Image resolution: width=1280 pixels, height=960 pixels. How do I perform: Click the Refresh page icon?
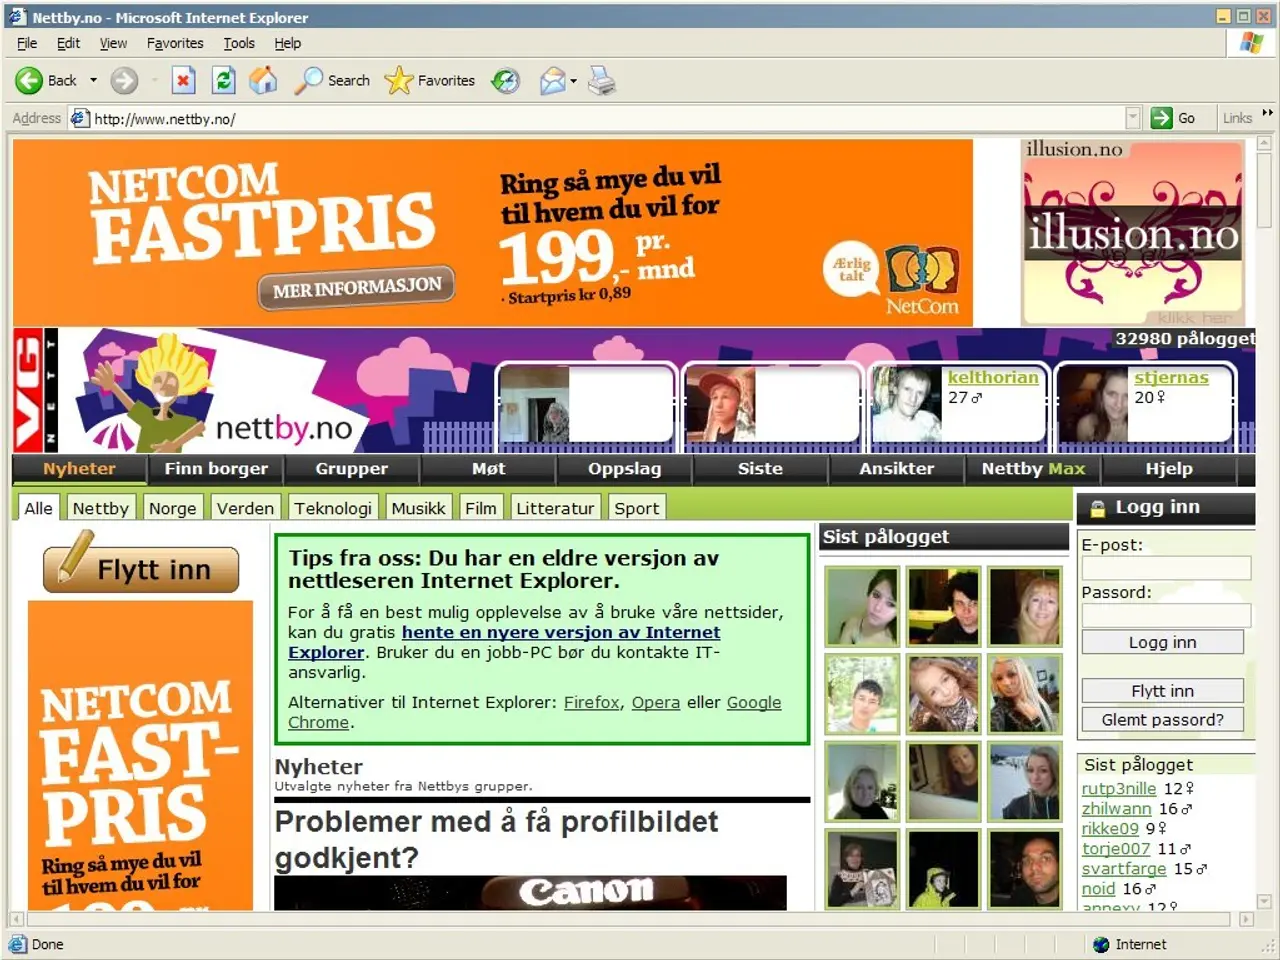(223, 81)
